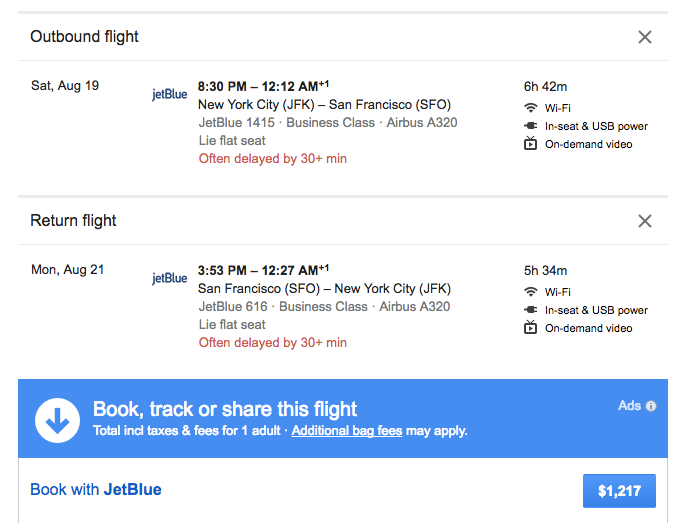This screenshot has width=676, height=523.
Task: Click the outbound flight Wi-Fi icon
Action: pyautogui.click(x=530, y=108)
